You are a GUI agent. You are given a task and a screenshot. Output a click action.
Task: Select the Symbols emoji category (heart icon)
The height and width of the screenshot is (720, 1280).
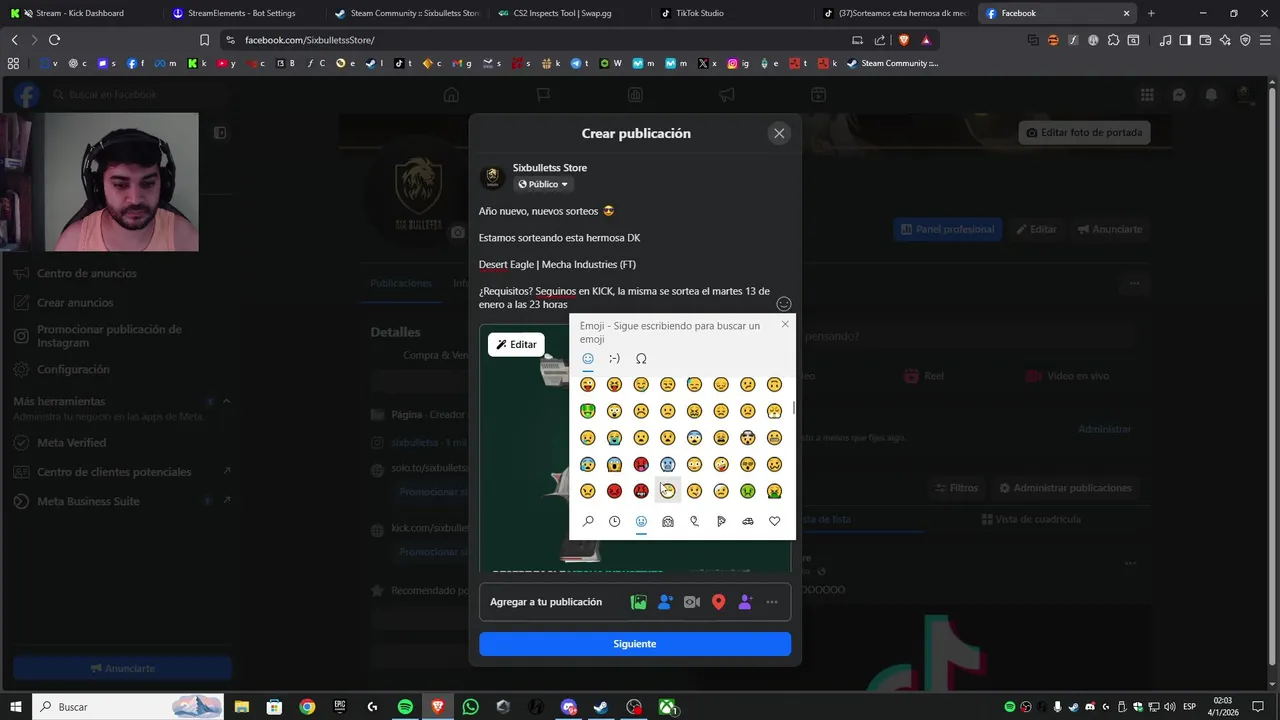click(x=774, y=521)
